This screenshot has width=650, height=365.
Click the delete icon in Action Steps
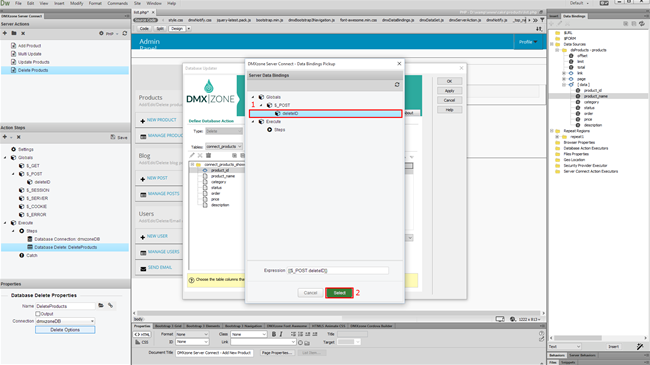tap(18, 137)
